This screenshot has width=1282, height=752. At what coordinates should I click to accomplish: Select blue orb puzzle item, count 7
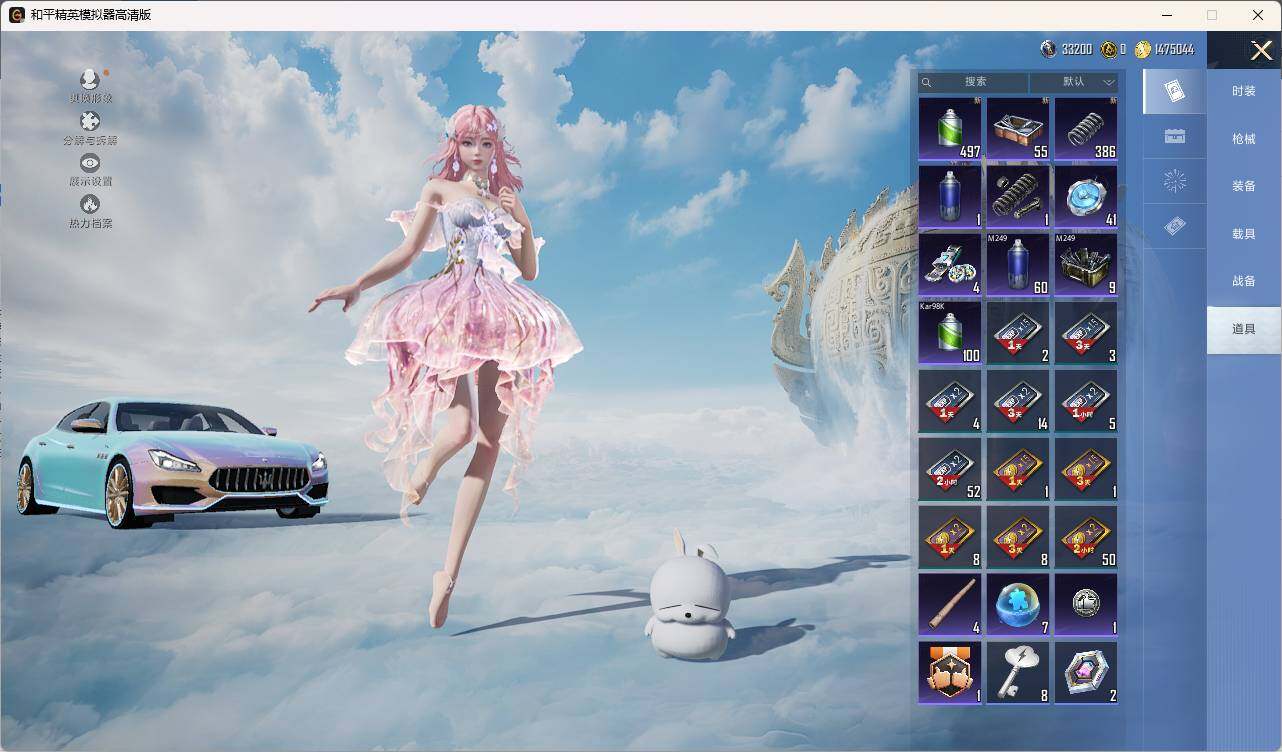pos(1018,604)
